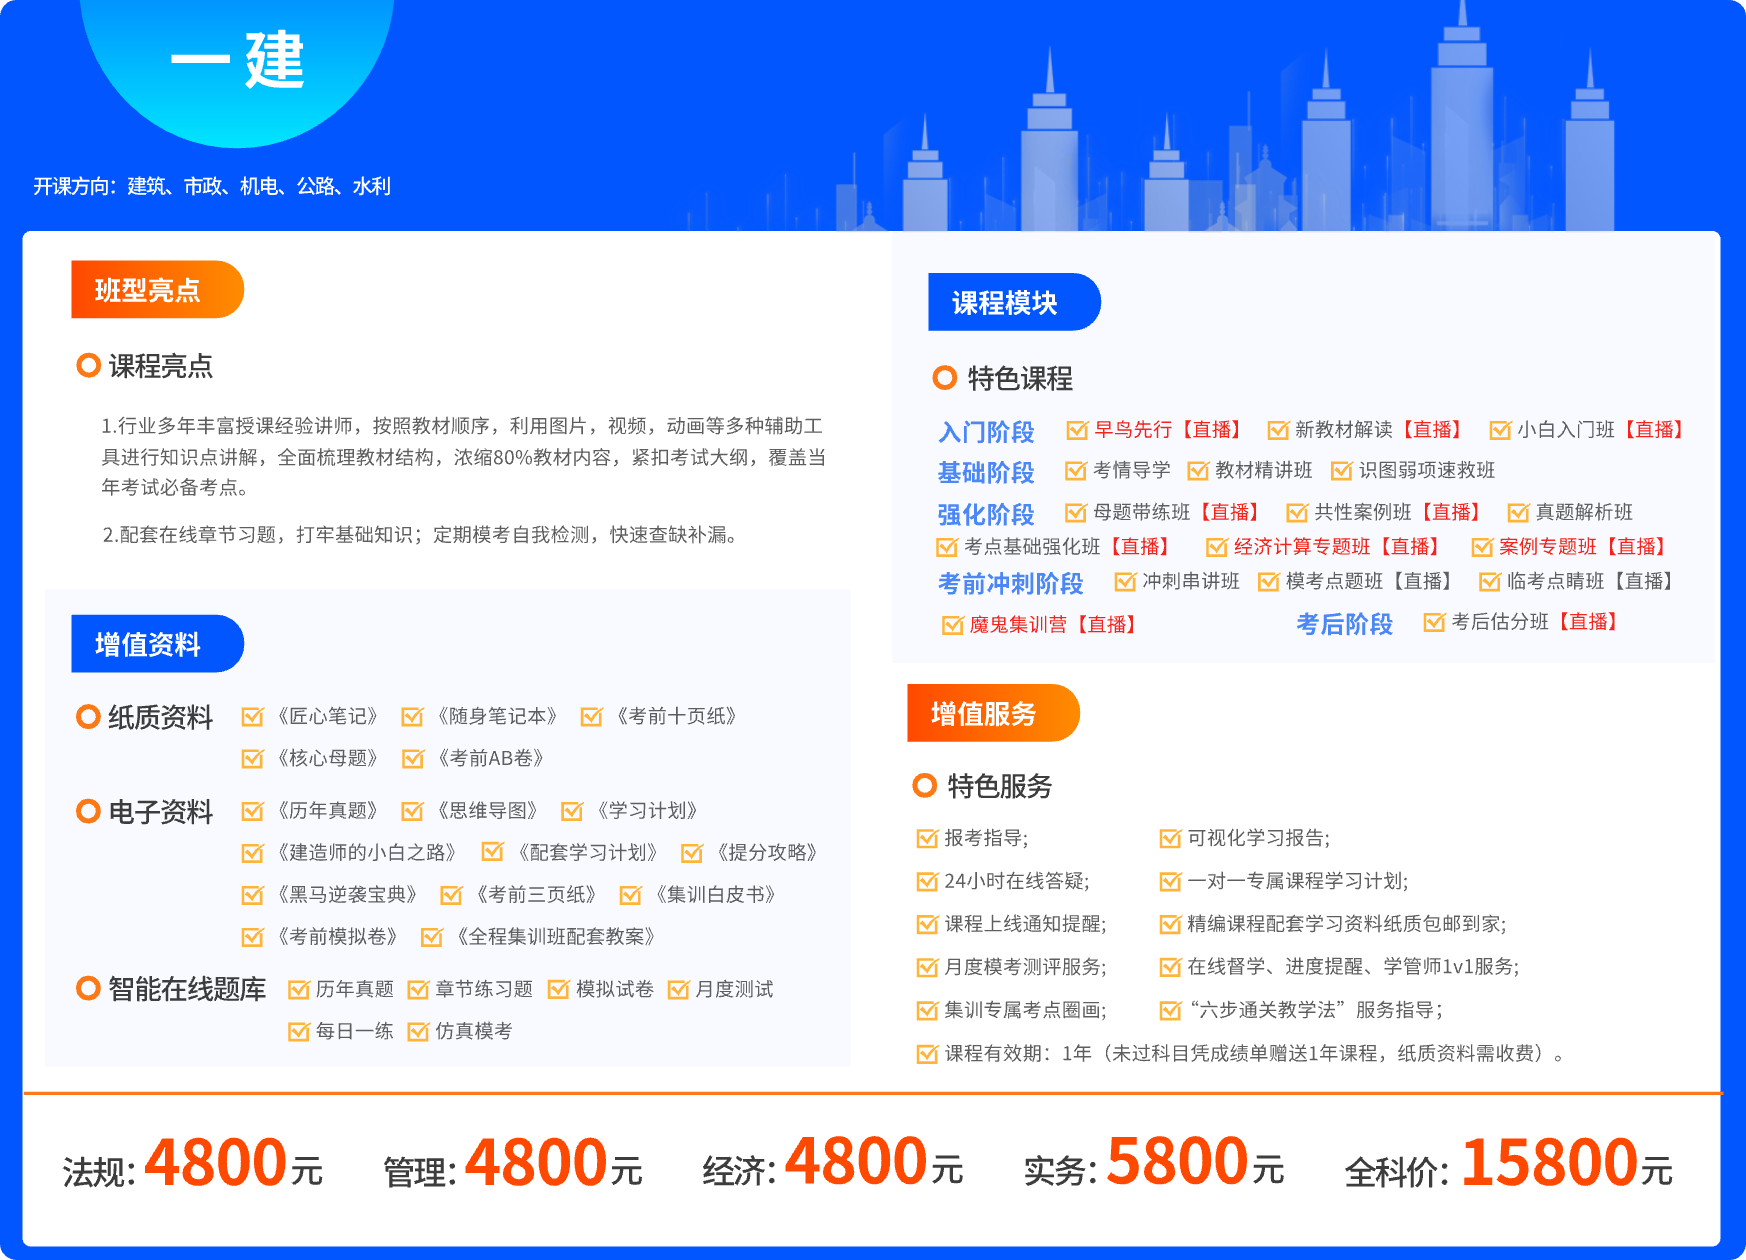Image resolution: width=1746 pixels, height=1260 pixels.
Task: Open the 增值资料 section label
Action: [x=157, y=644]
